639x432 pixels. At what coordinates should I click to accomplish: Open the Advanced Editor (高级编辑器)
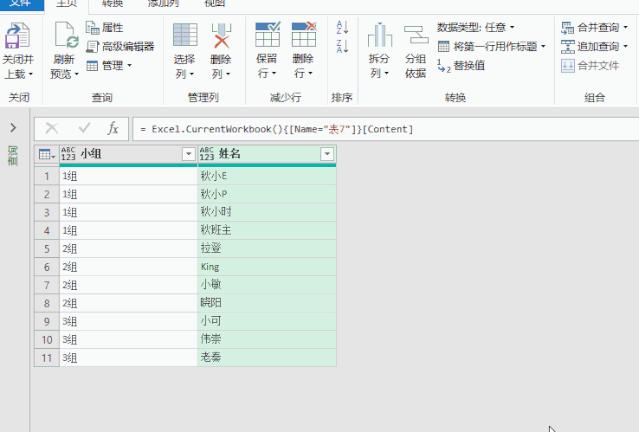tap(121, 46)
